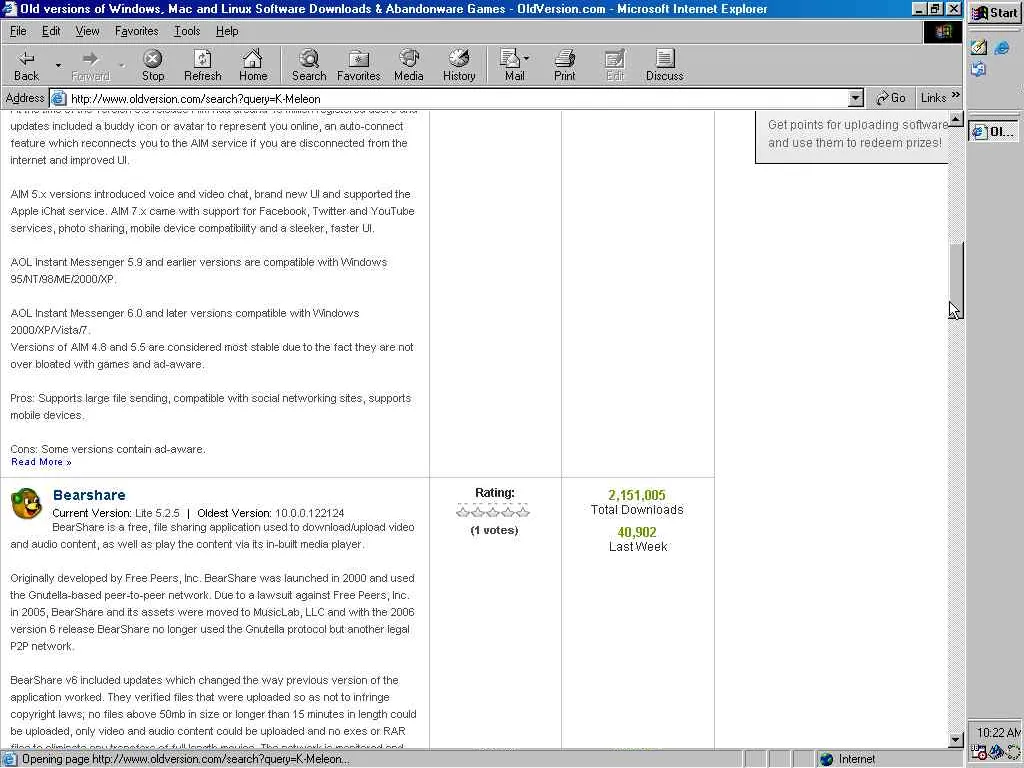1024x768 pixels.
Task: Open the AIM Read More link
Action: pos(41,462)
